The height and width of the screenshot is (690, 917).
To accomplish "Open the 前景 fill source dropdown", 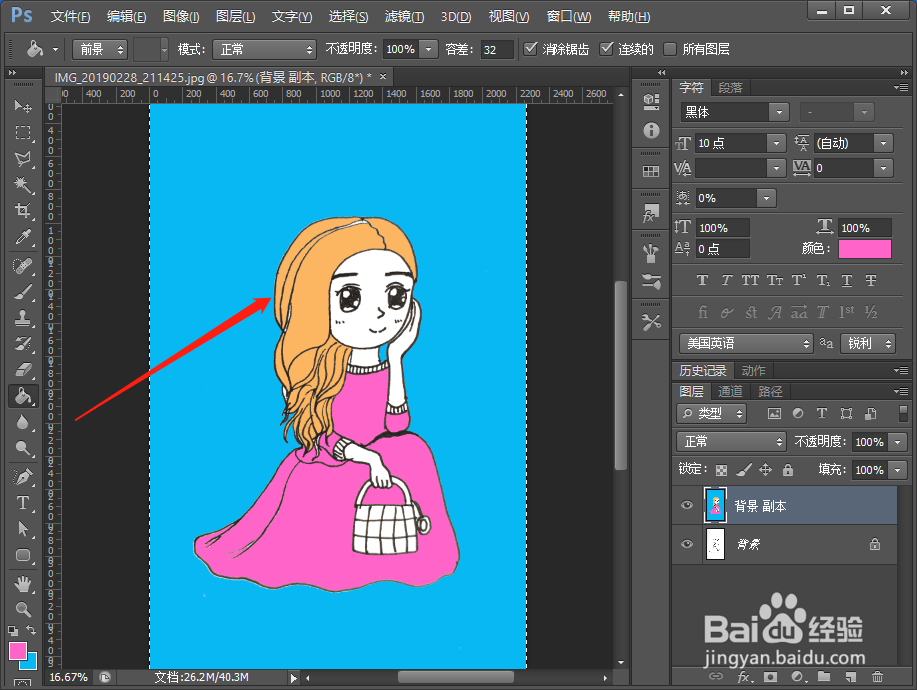I will (100, 50).
